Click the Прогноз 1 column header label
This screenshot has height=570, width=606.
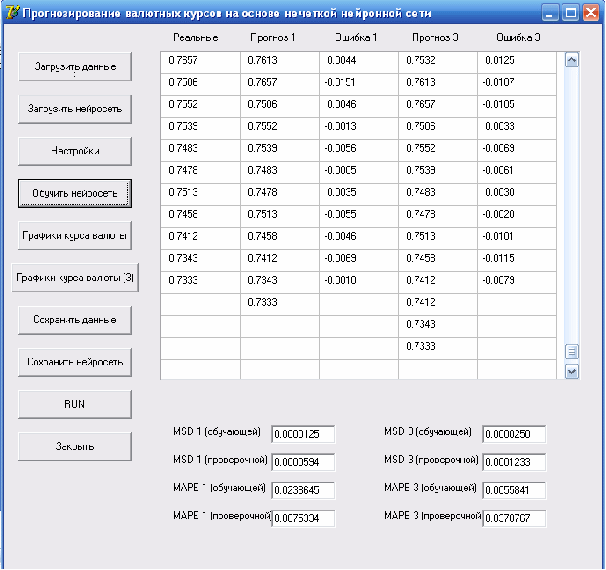pyautogui.click(x=272, y=37)
